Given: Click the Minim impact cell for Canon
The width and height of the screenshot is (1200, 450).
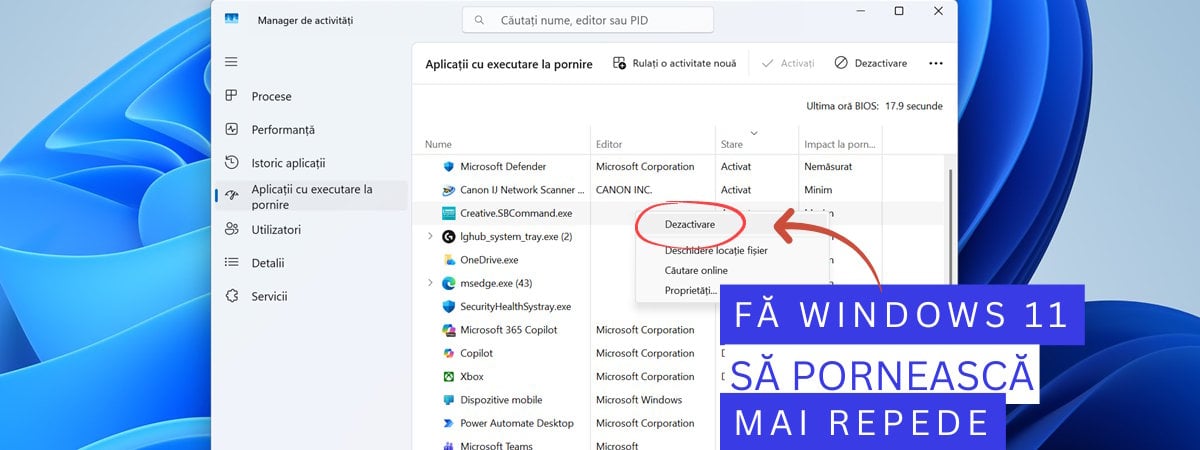Looking at the screenshot, I should [818, 190].
